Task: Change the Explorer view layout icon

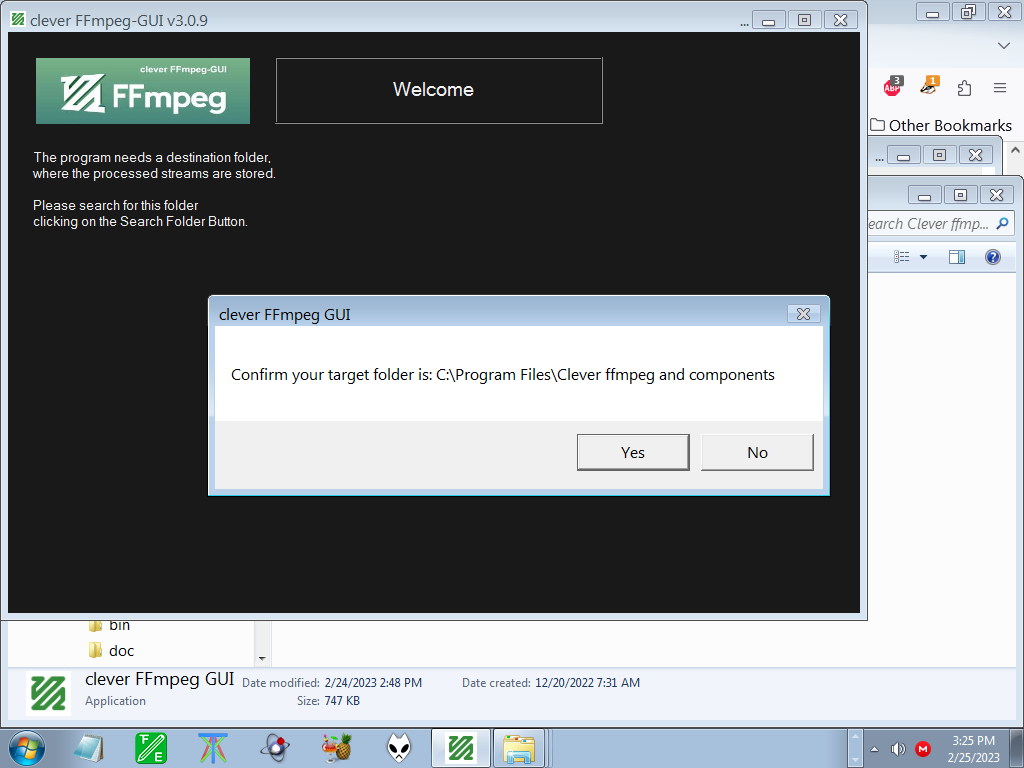Action: tap(902, 257)
